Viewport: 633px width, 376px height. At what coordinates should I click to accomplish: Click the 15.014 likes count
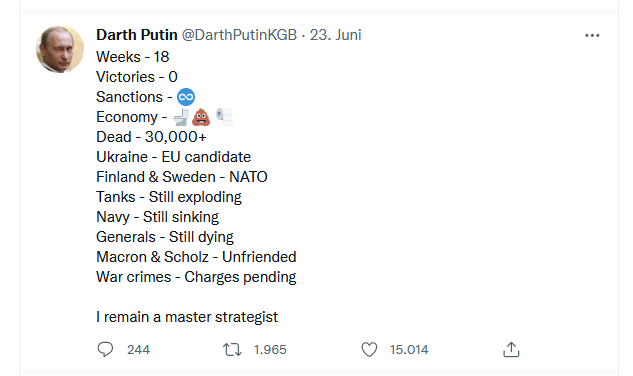pyautogui.click(x=409, y=350)
